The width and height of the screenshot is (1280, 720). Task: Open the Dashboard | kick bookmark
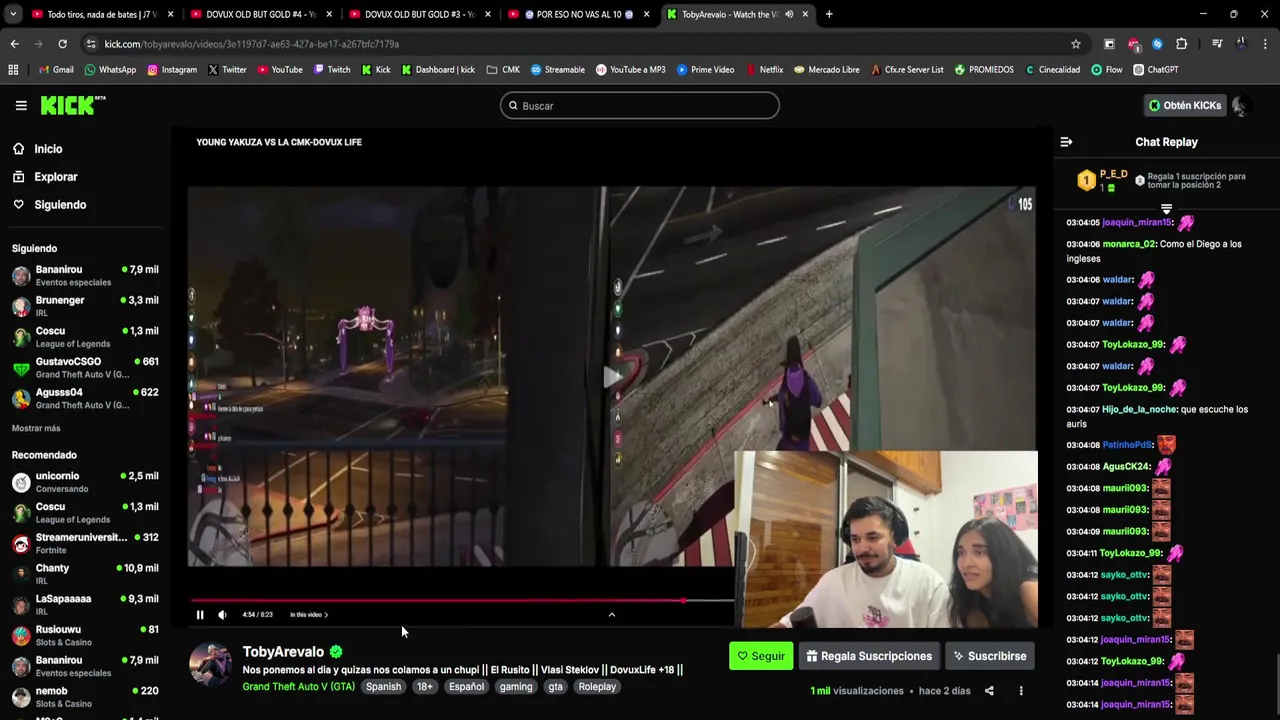point(438,70)
